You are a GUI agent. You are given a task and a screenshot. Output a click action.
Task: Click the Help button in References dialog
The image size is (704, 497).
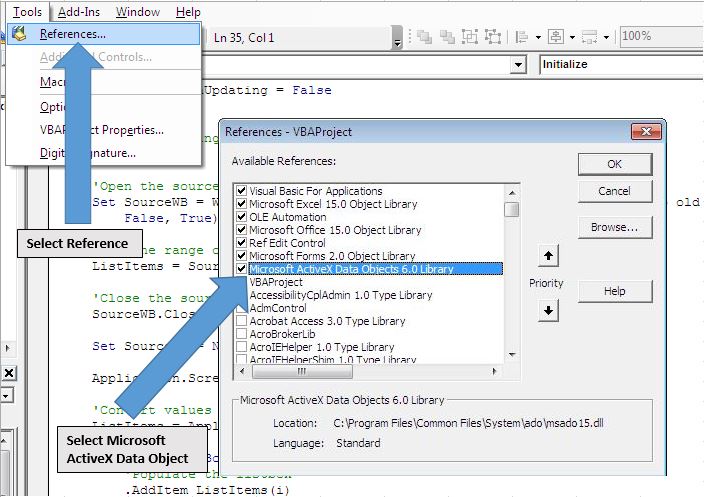pyautogui.click(x=615, y=291)
